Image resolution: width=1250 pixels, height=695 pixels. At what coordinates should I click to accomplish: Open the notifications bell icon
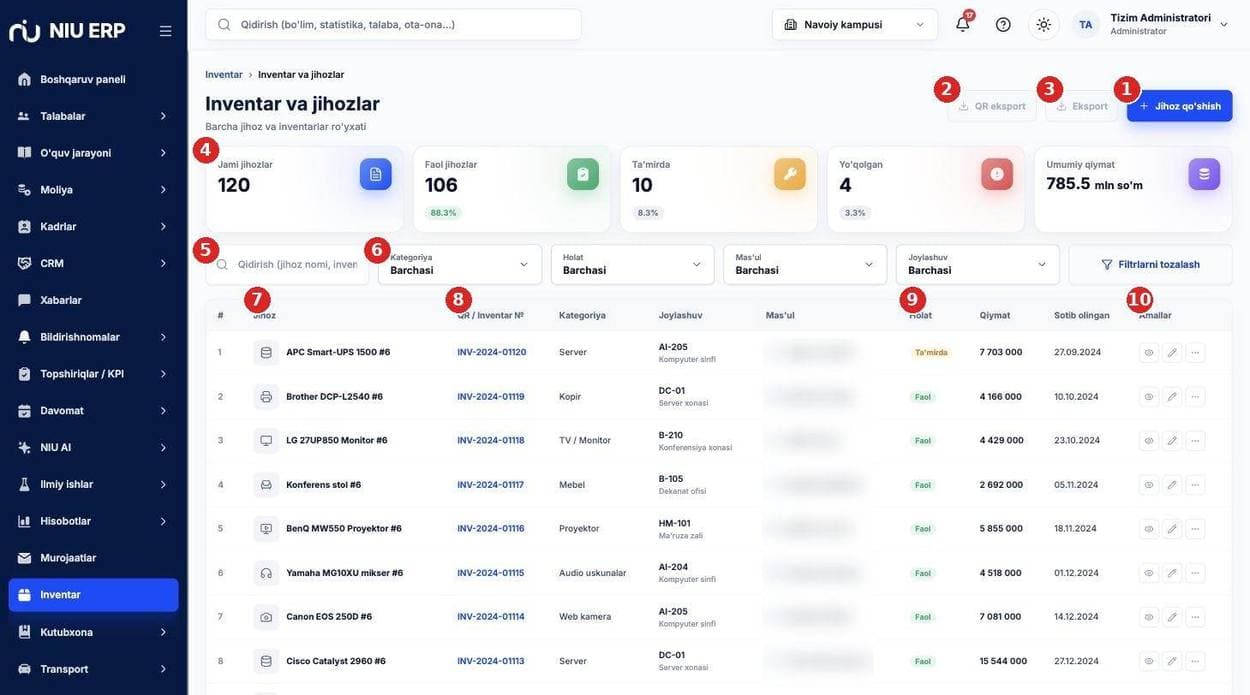pyautogui.click(x=962, y=24)
